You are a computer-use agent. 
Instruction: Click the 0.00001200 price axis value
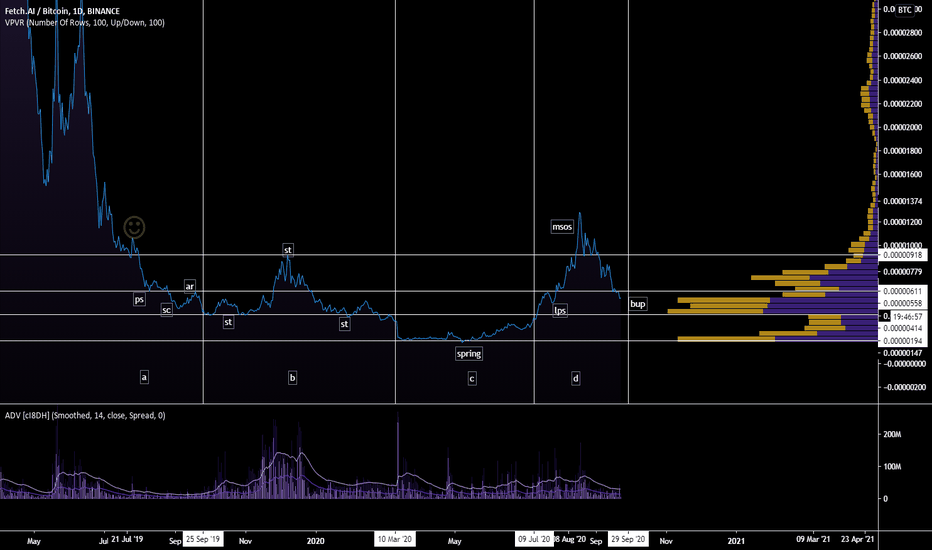(902, 222)
